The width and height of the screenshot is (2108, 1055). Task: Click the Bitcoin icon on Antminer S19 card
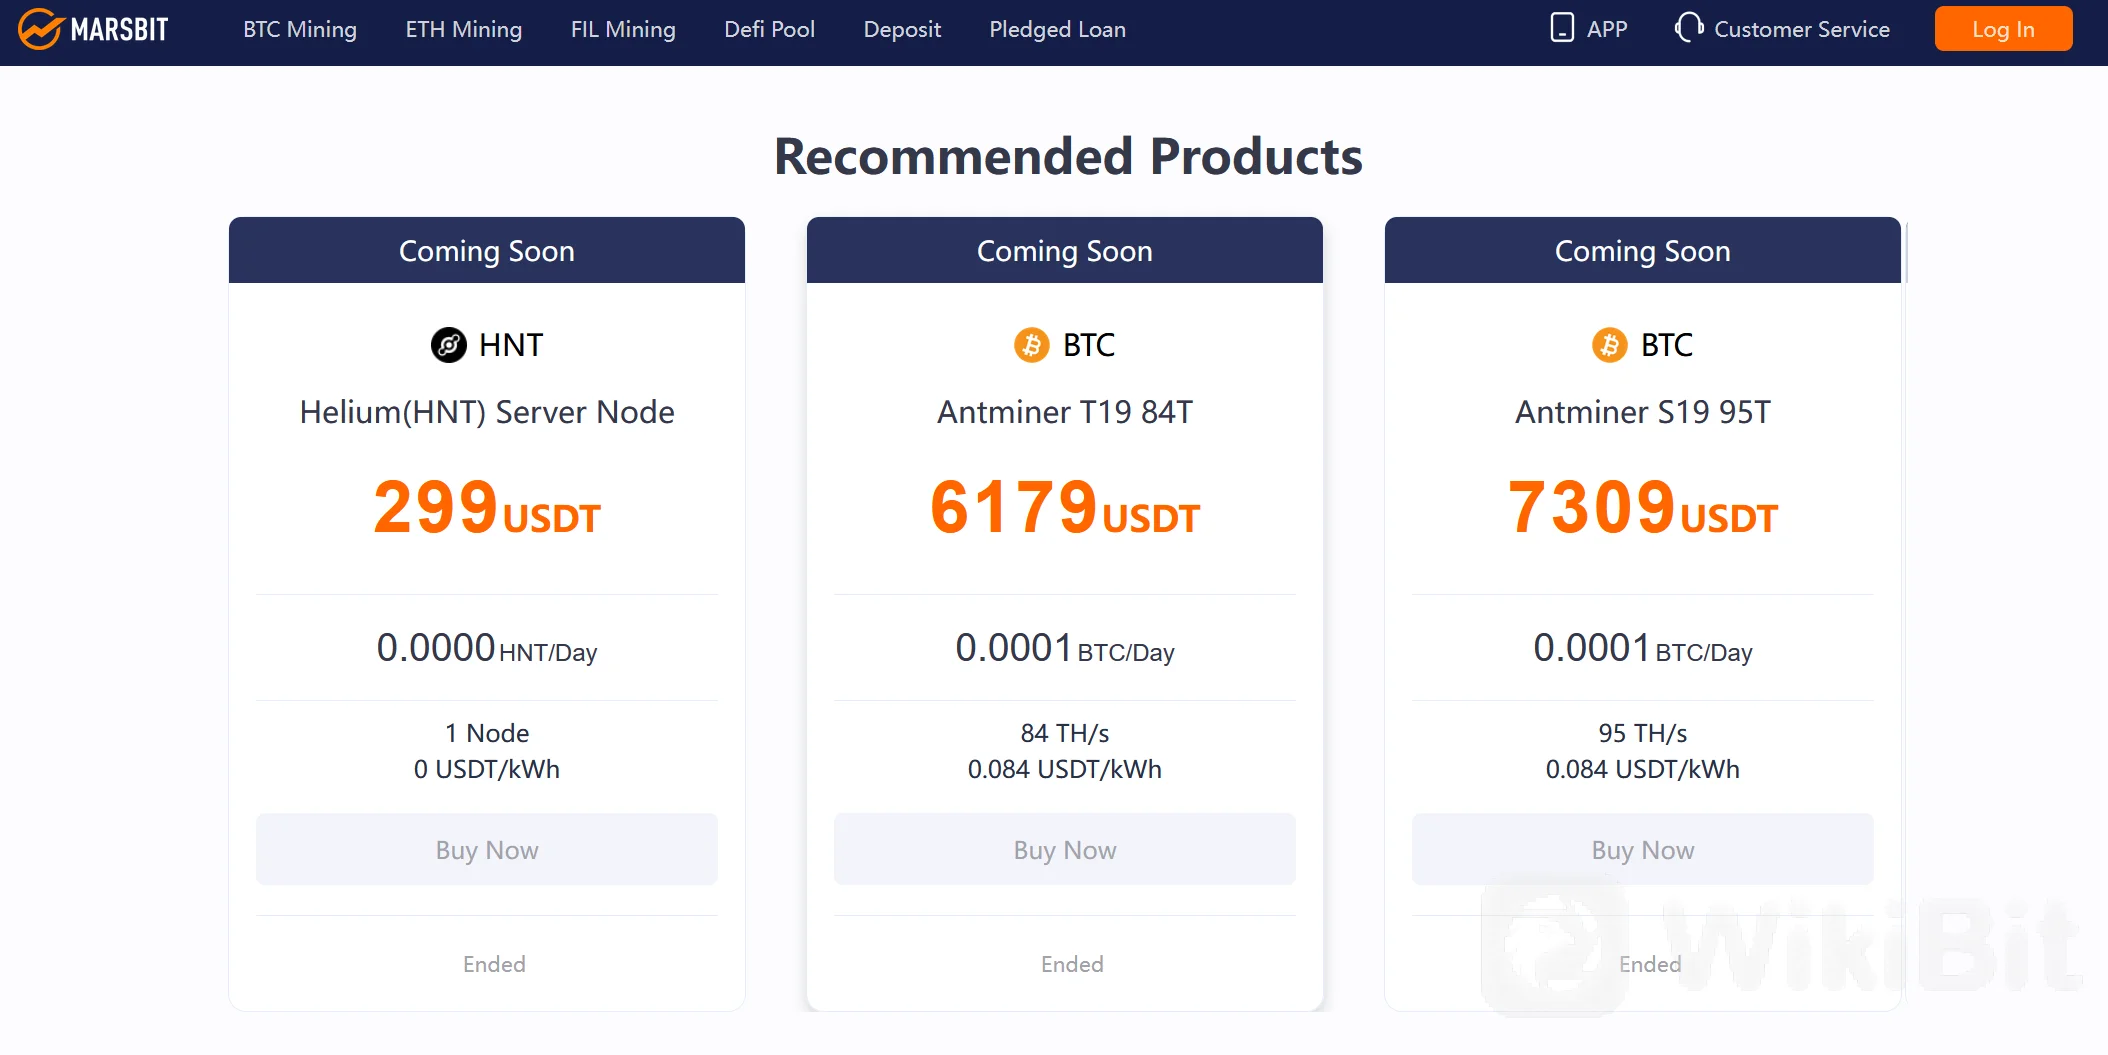(x=1609, y=345)
